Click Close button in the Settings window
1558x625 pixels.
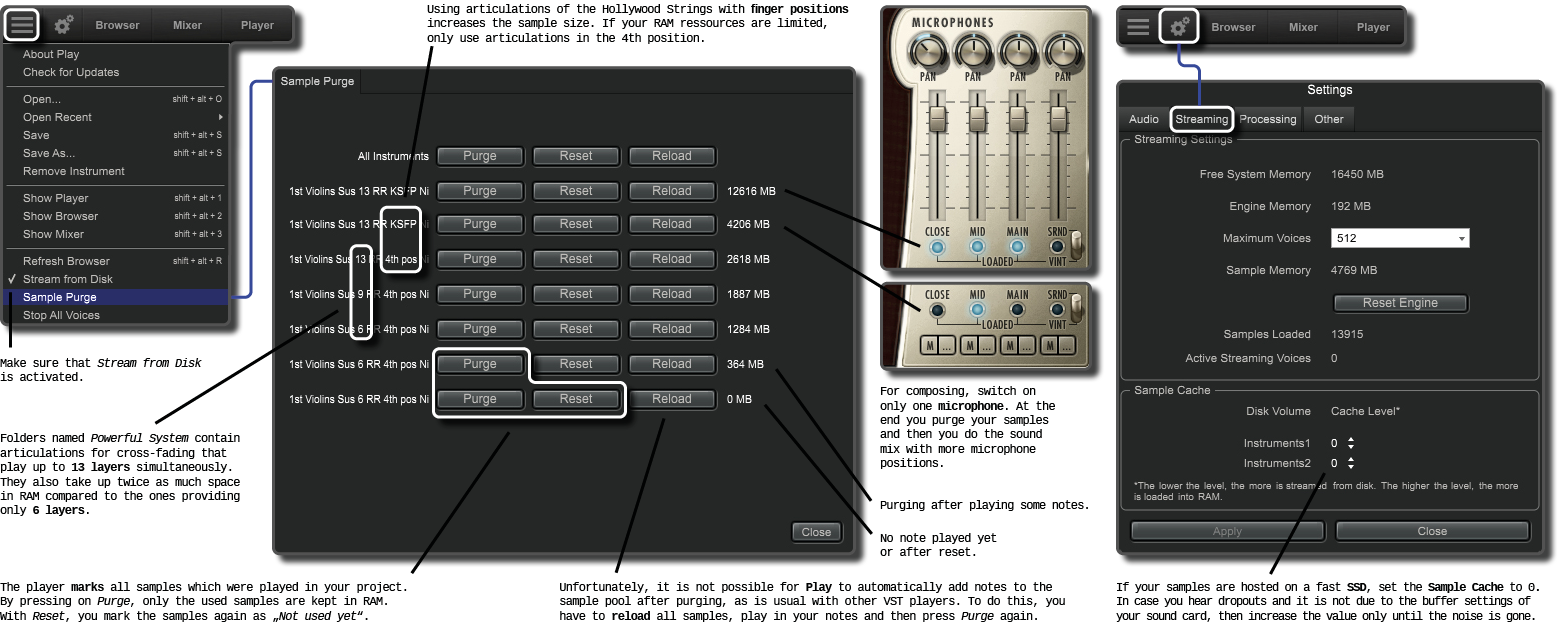point(1432,531)
